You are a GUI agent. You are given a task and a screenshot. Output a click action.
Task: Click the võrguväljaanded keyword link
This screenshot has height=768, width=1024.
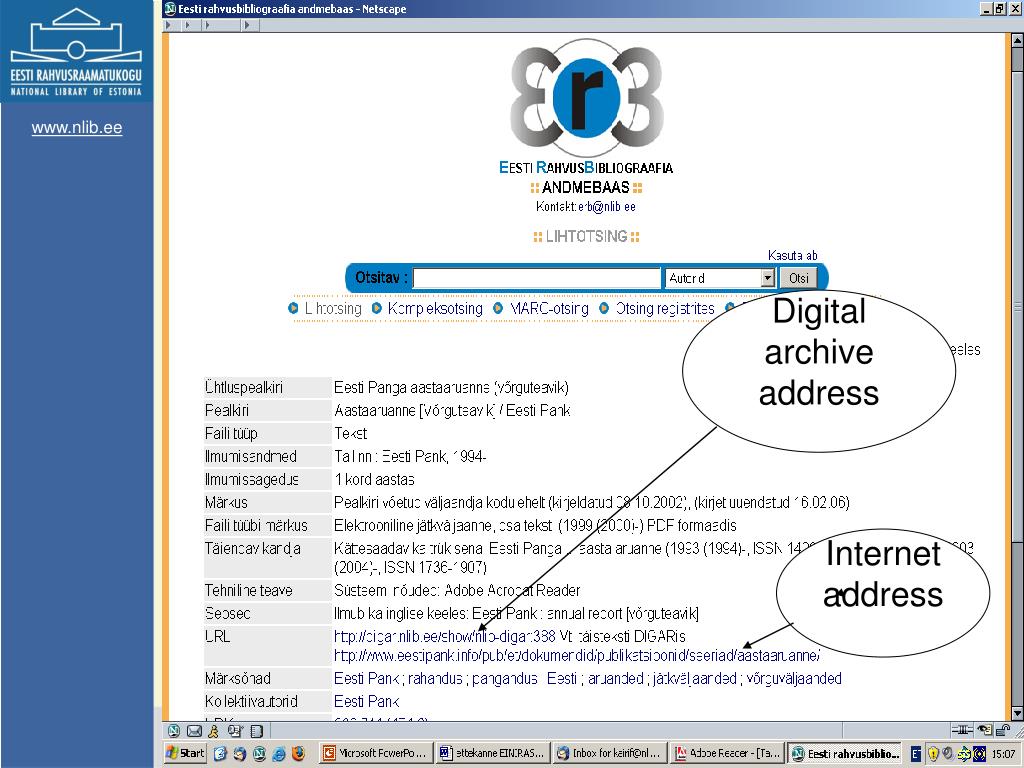tap(793, 679)
